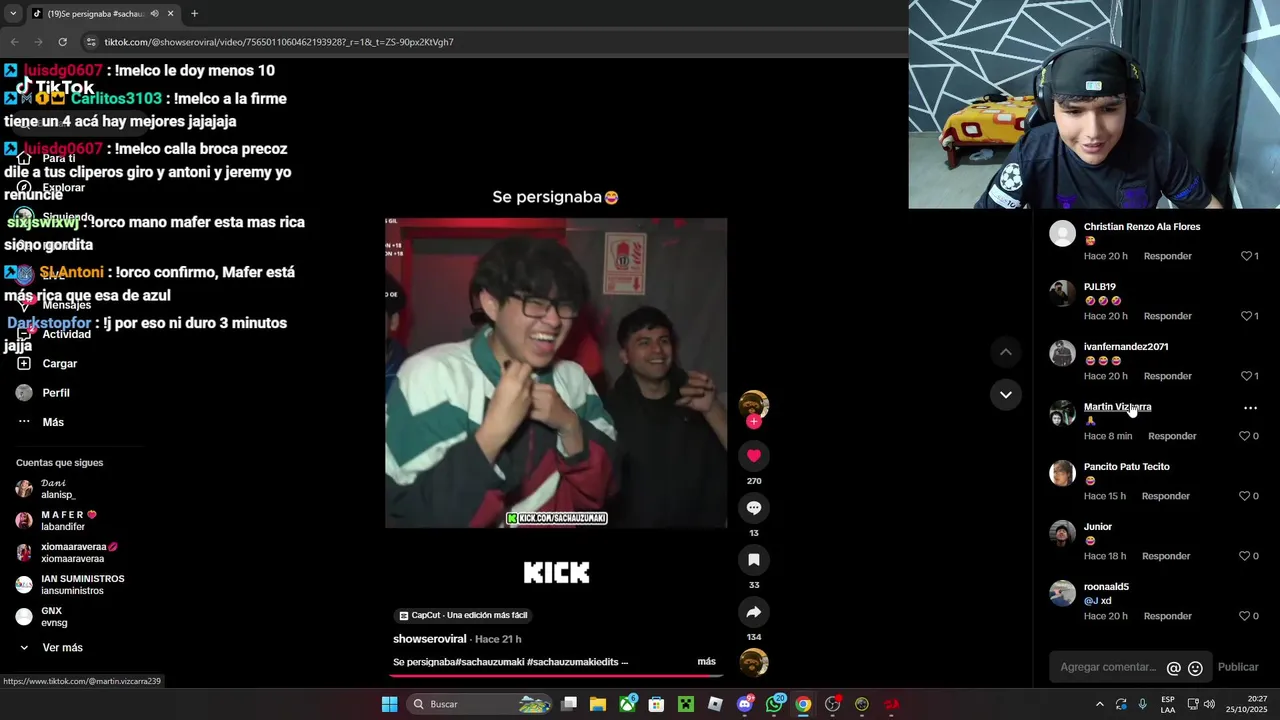Mute the tab via speaker icon
The image size is (1280, 720).
(x=154, y=14)
